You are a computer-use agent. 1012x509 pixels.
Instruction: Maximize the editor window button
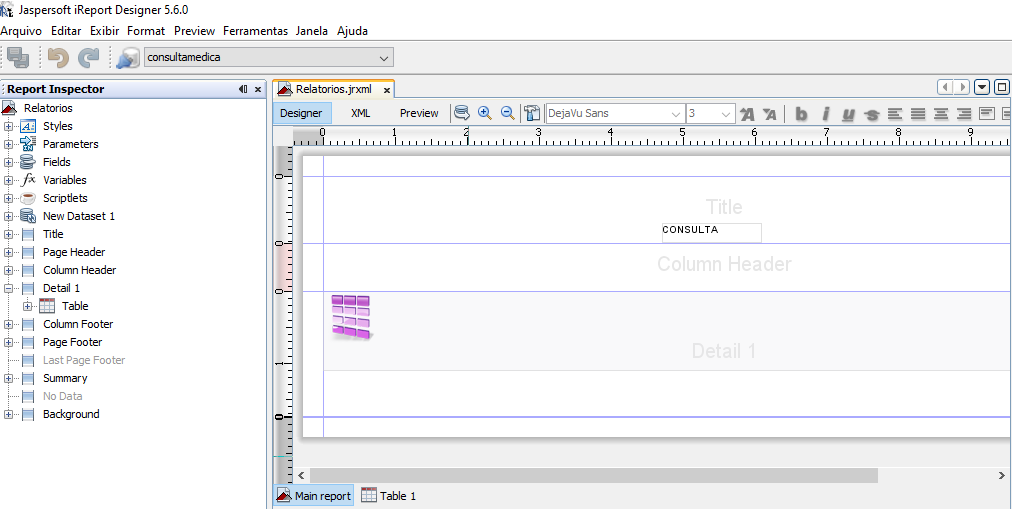coord(1002,87)
